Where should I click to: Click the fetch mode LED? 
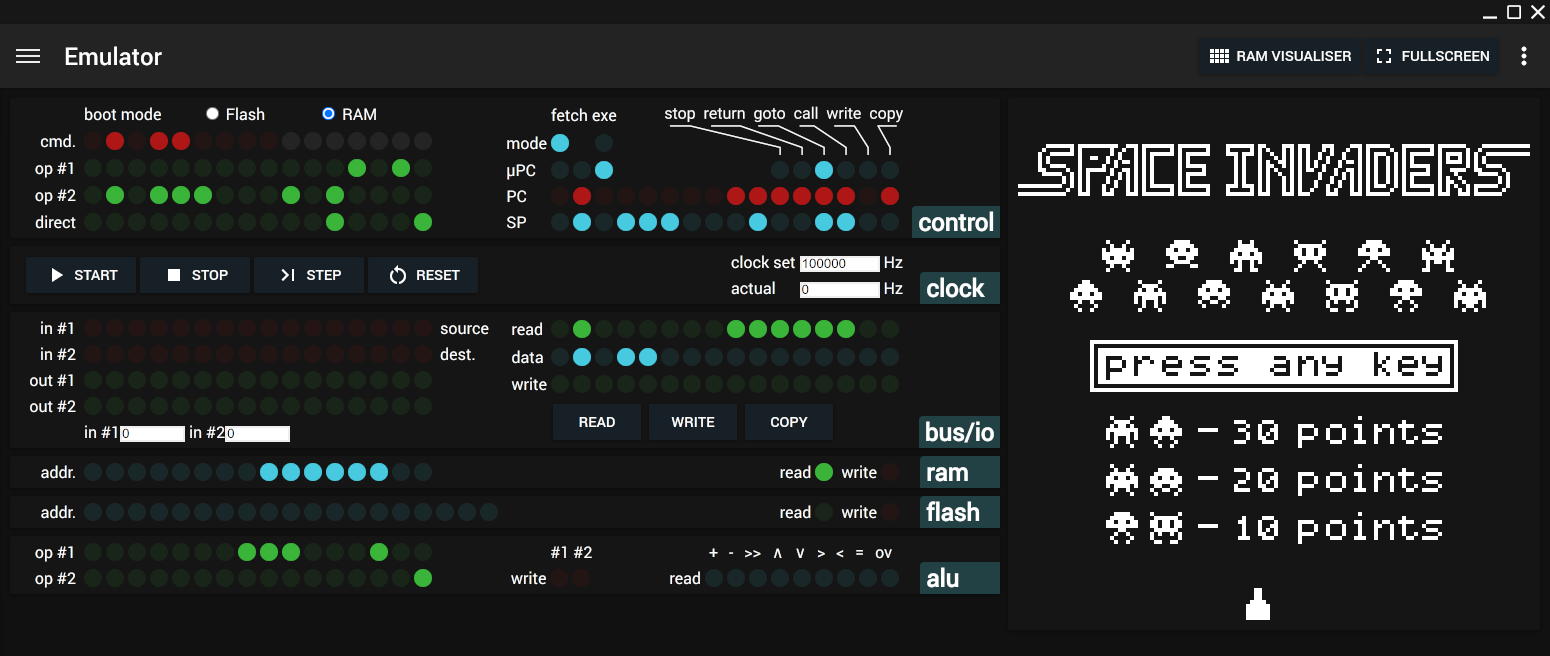point(560,143)
